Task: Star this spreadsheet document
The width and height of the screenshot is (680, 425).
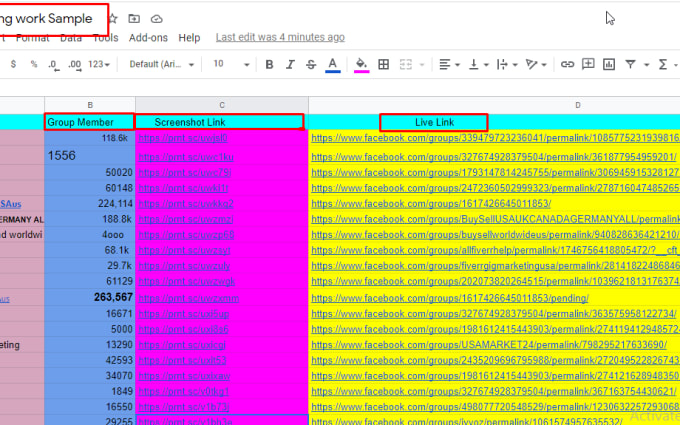Action: point(113,19)
